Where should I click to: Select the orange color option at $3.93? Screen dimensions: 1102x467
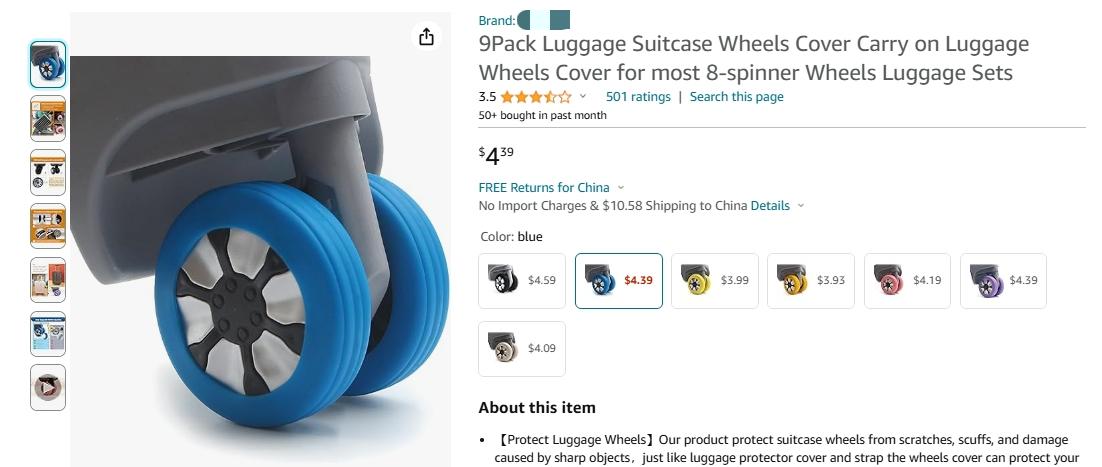pyautogui.click(x=811, y=281)
